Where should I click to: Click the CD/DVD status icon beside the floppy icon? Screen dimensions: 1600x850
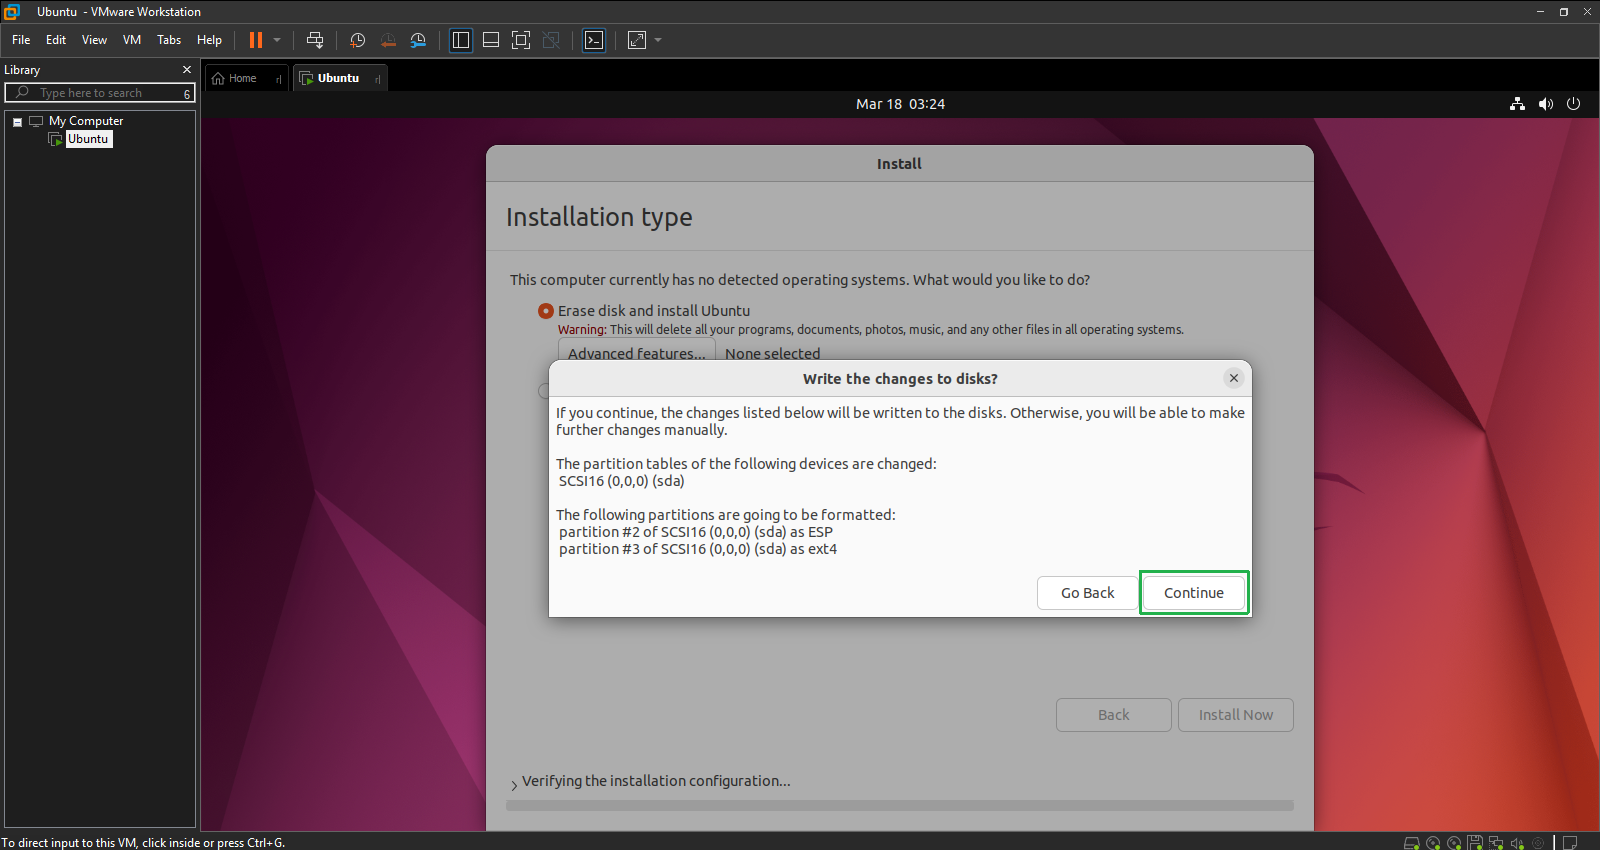coord(1454,843)
